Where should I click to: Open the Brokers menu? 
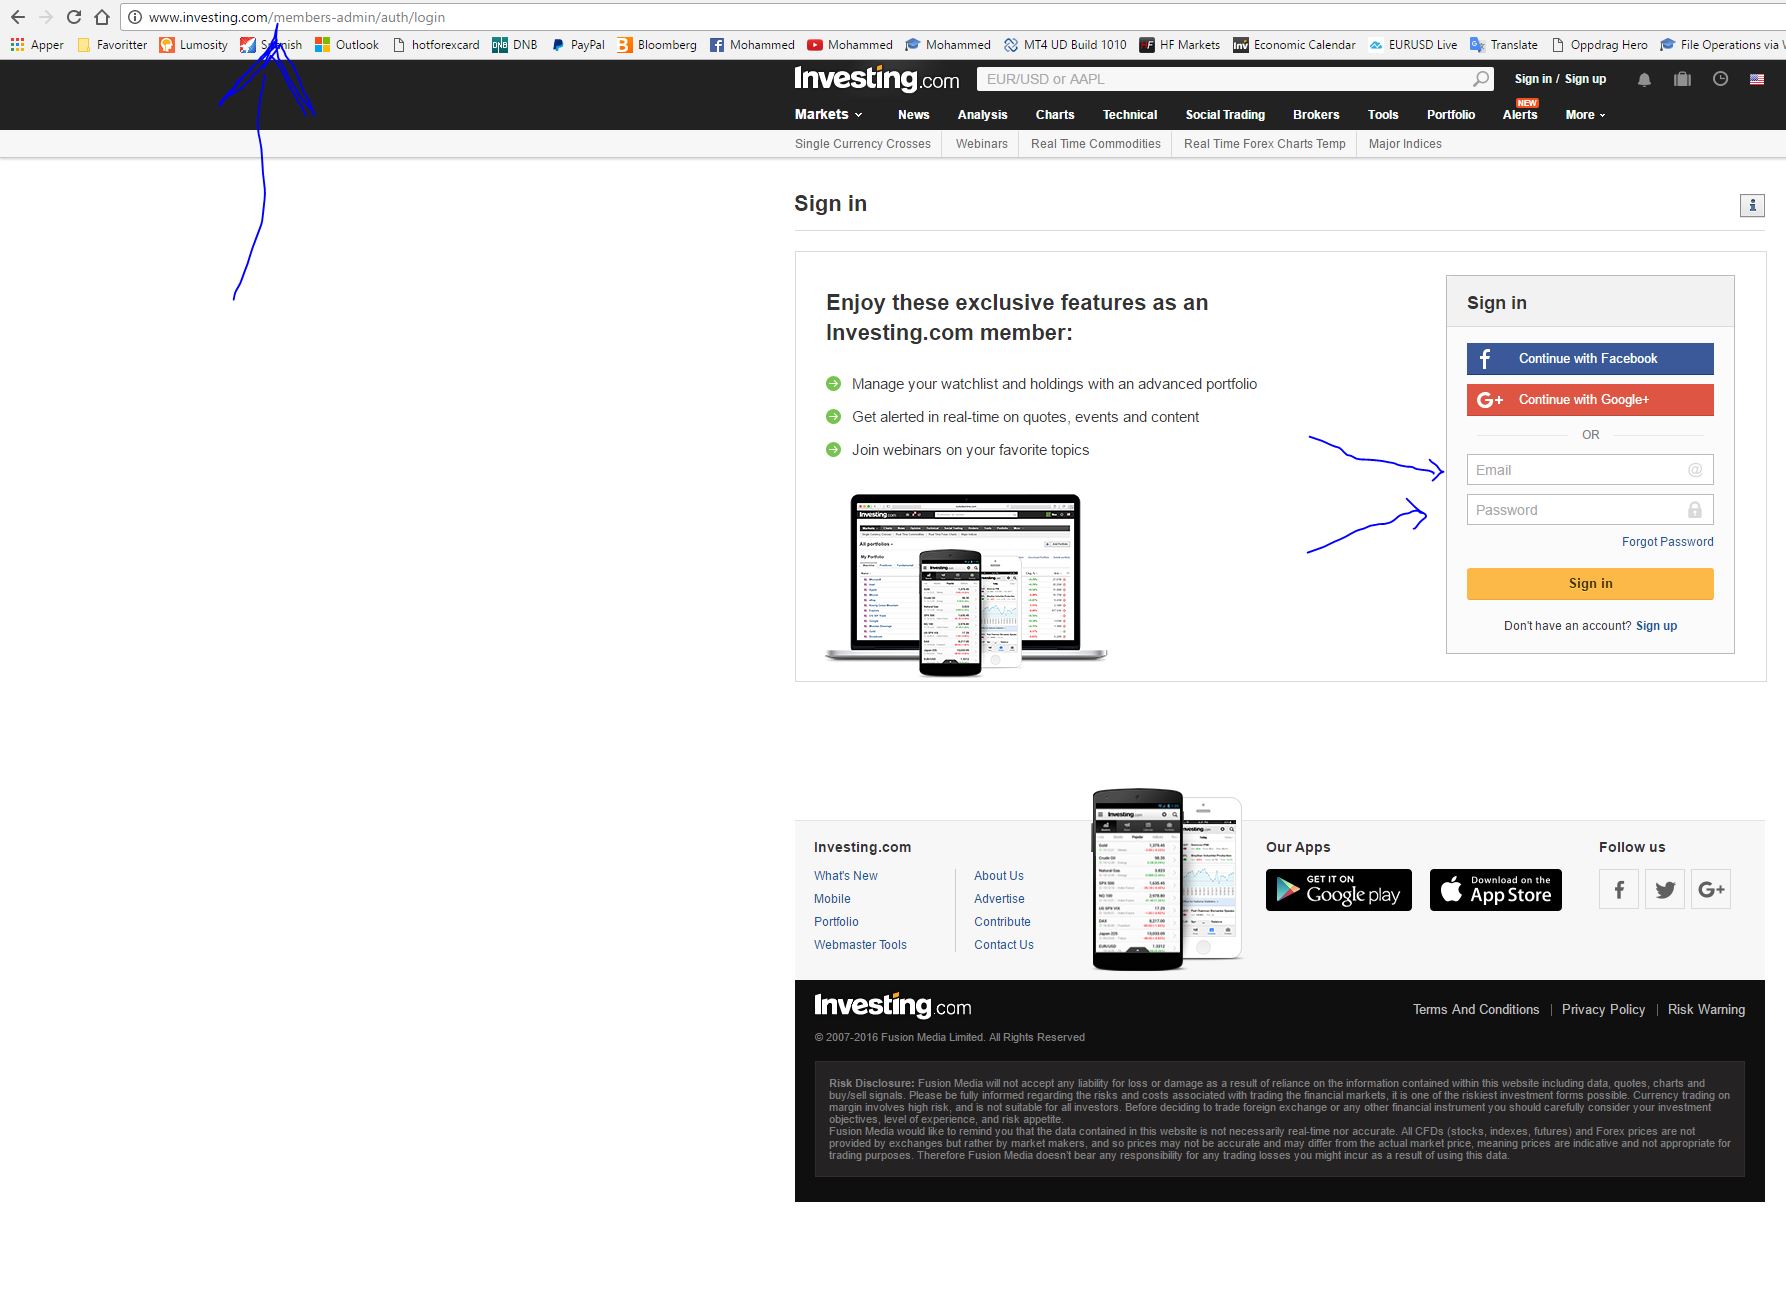pos(1316,115)
